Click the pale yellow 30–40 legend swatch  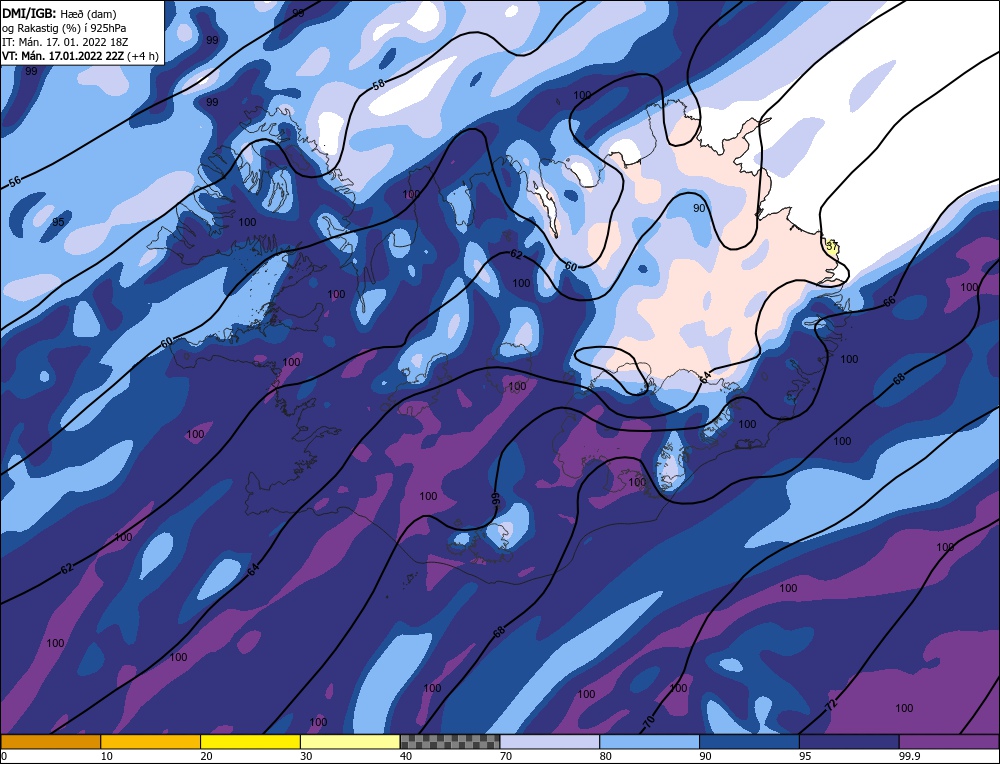pos(350,741)
